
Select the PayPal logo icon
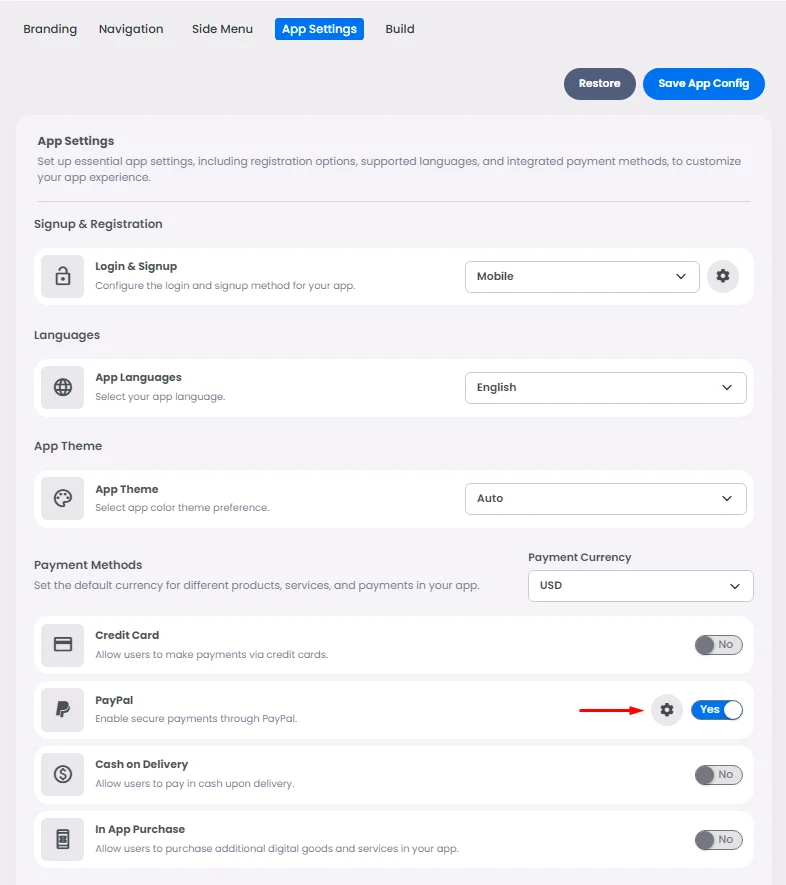pyautogui.click(x=62, y=709)
